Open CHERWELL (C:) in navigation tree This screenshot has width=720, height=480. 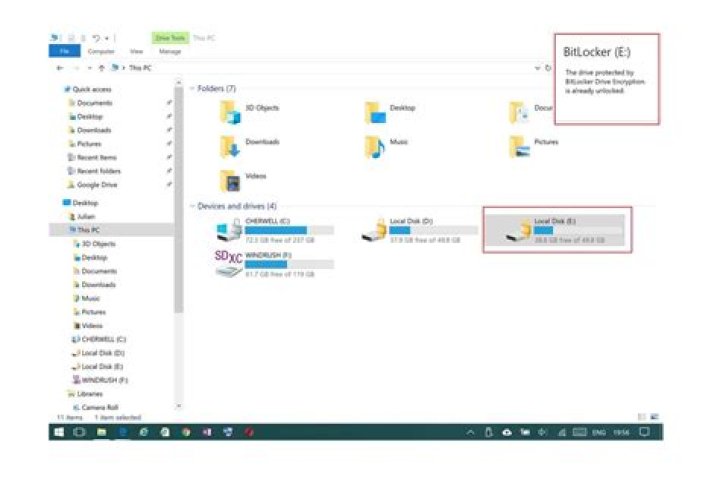tap(103, 339)
